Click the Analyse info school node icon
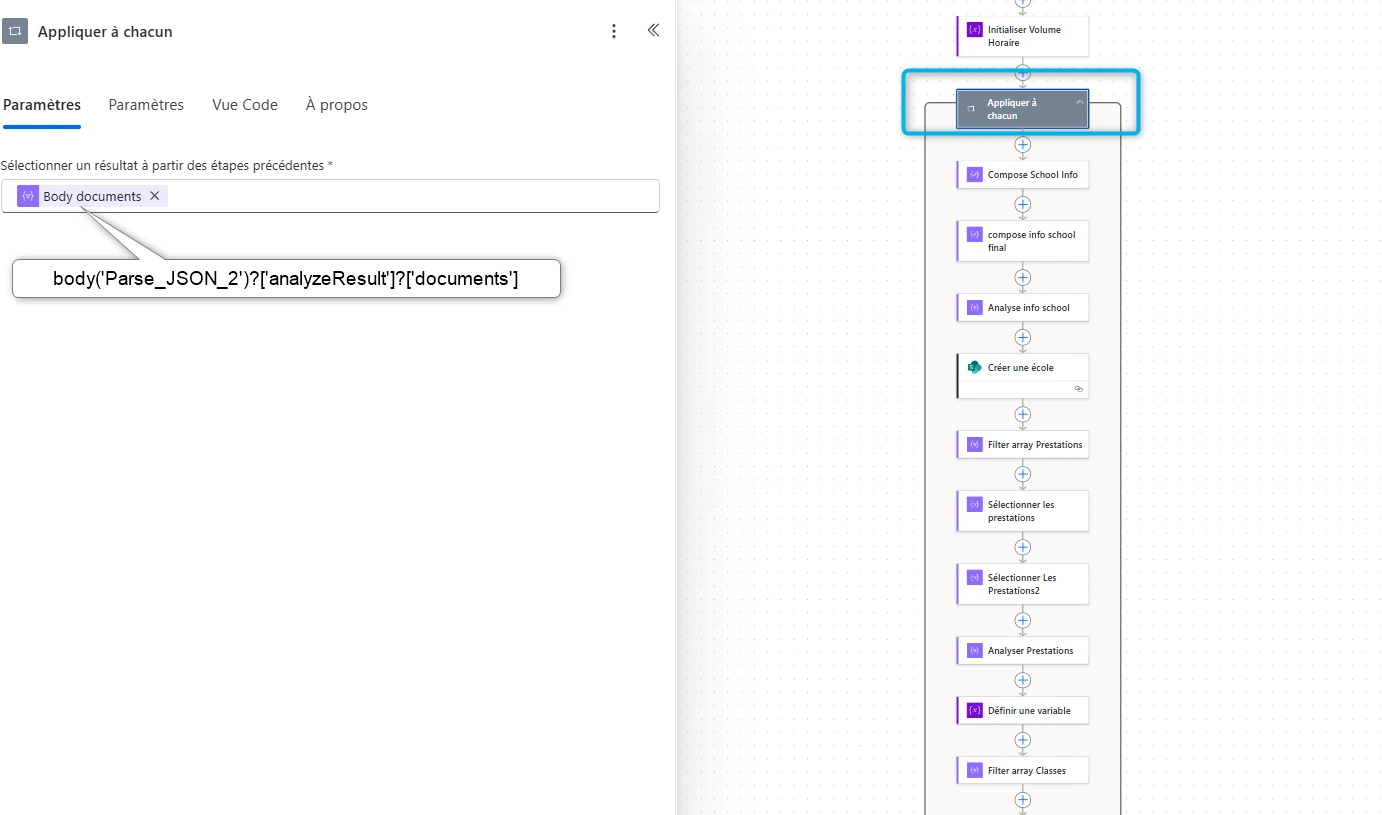 pyautogui.click(x=975, y=307)
